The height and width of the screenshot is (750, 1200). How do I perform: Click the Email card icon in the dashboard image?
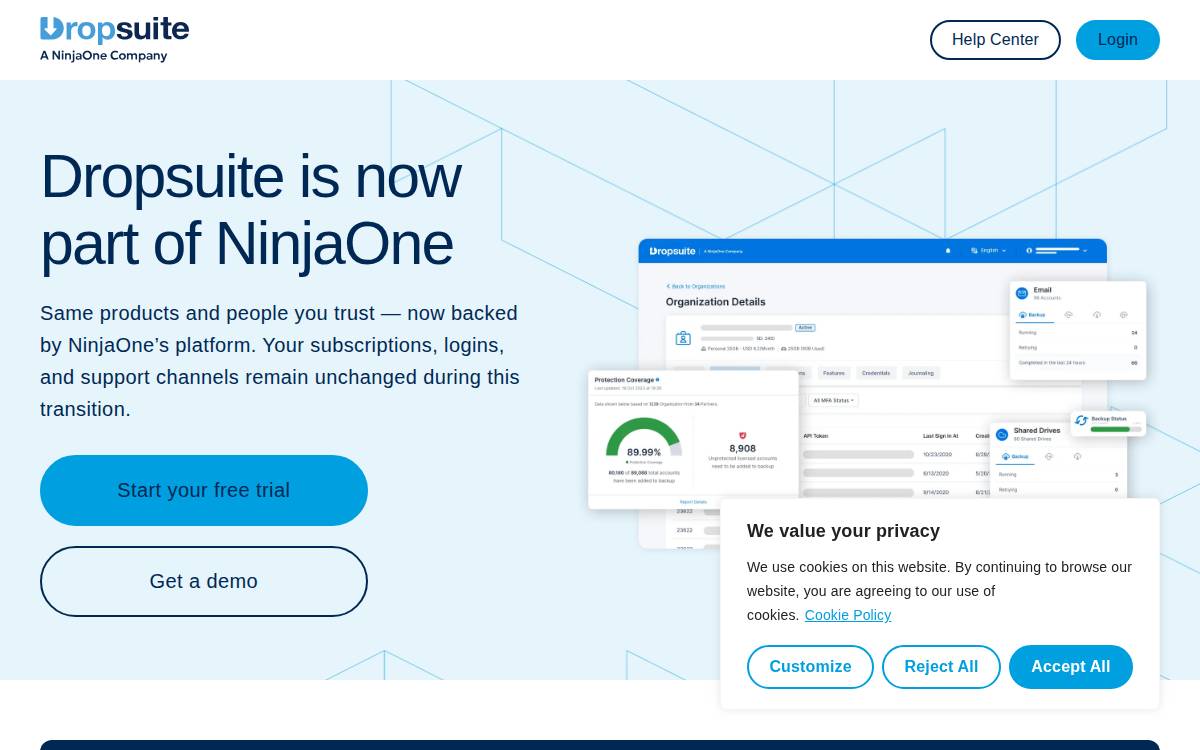click(x=1022, y=293)
